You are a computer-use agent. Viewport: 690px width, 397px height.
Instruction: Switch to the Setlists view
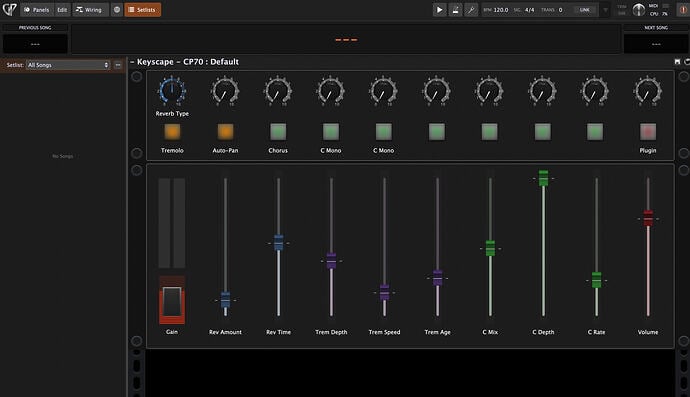tap(142, 10)
